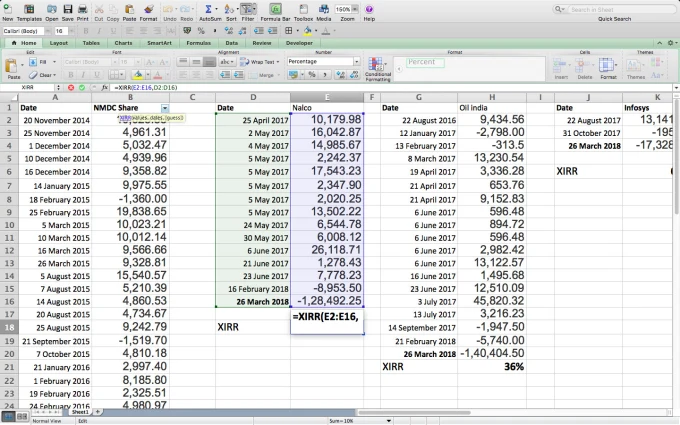Screen dimensions: 680x425
Task: Click the Sort icon
Action: pos(229,10)
